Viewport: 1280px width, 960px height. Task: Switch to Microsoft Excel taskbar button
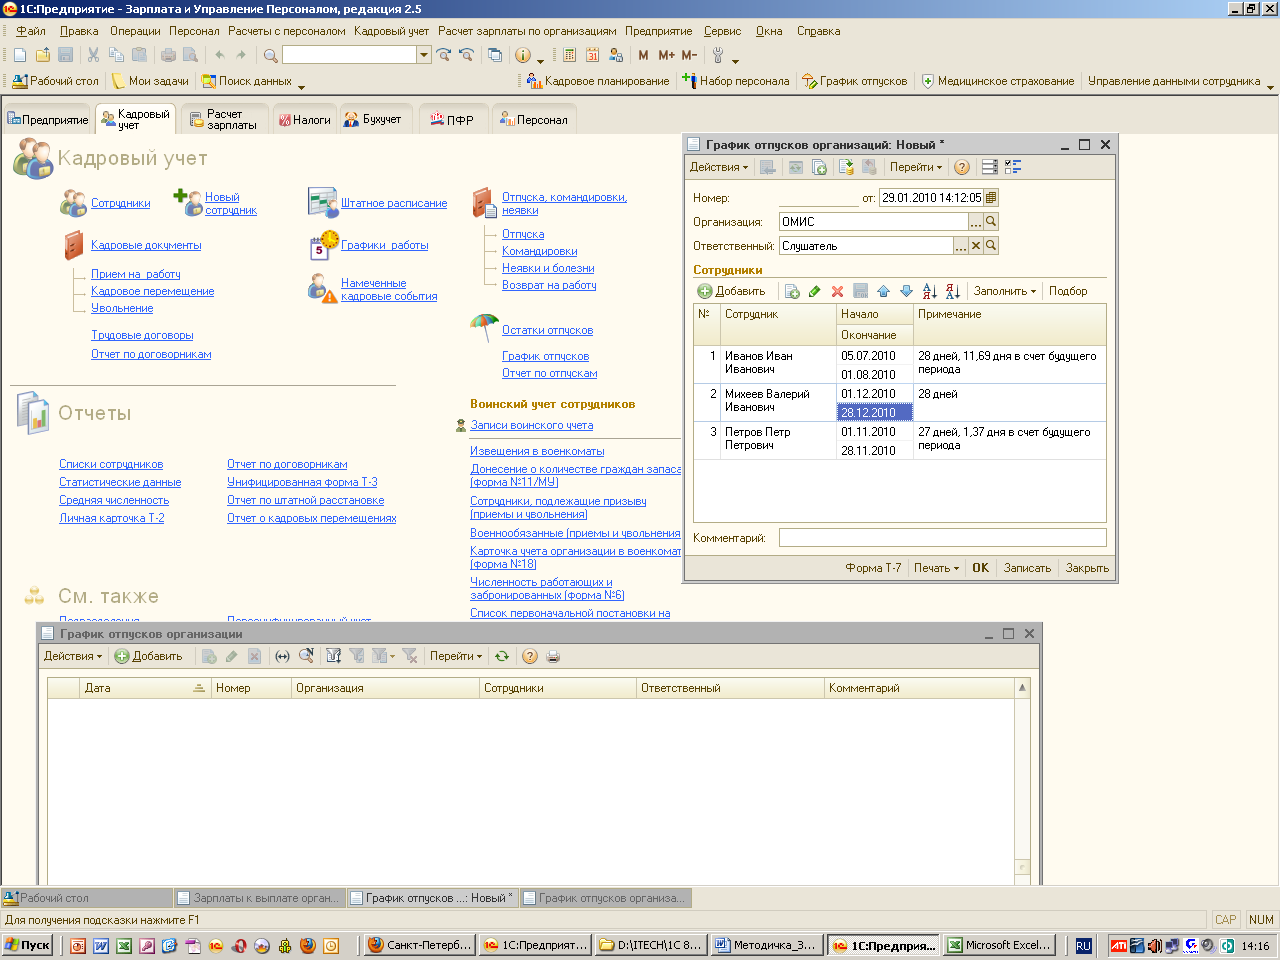click(999, 945)
